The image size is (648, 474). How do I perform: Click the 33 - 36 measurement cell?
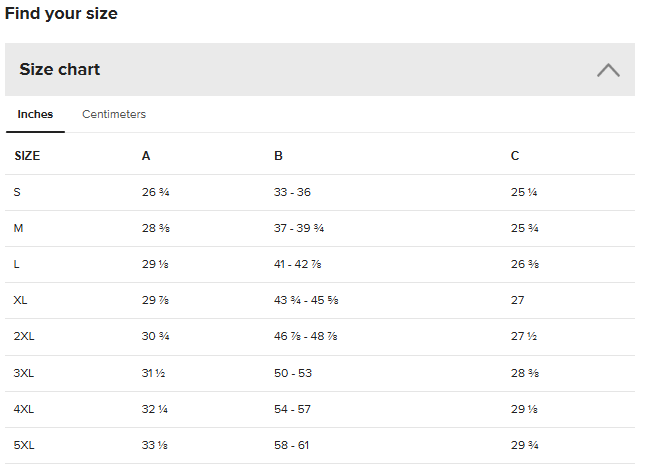point(292,192)
